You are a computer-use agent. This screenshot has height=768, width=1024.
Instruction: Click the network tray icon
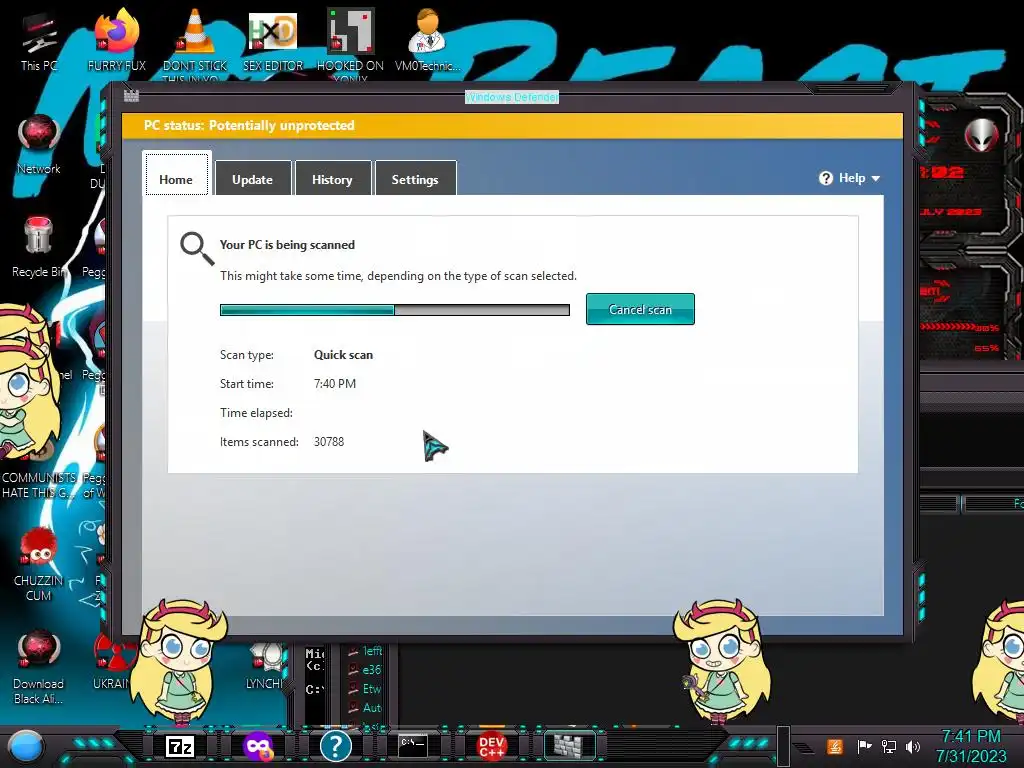(888, 746)
